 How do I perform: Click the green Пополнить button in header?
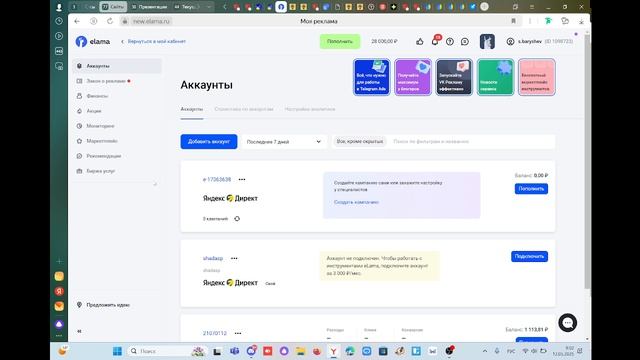(340, 41)
